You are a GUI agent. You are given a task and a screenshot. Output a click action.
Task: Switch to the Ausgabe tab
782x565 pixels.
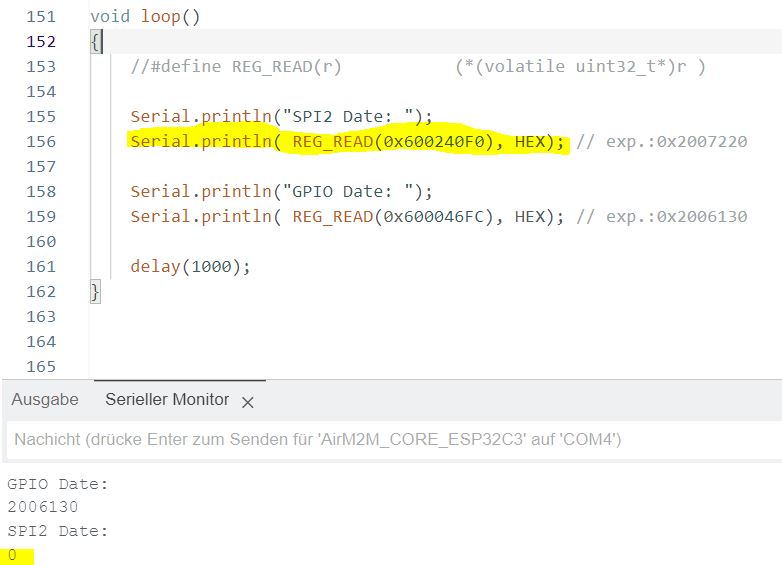tap(45, 399)
